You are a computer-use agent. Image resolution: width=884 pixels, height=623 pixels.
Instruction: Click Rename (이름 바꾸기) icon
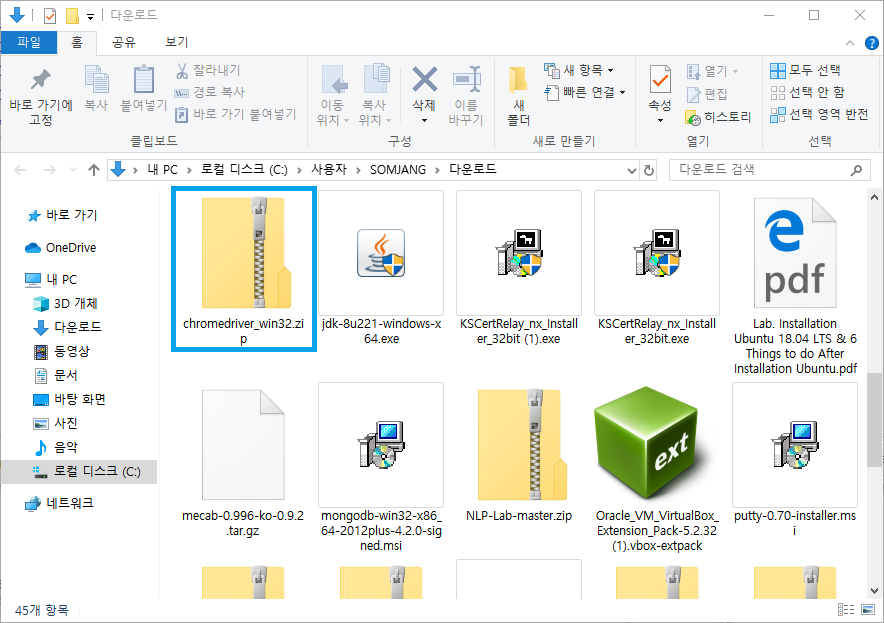[466, 79]
